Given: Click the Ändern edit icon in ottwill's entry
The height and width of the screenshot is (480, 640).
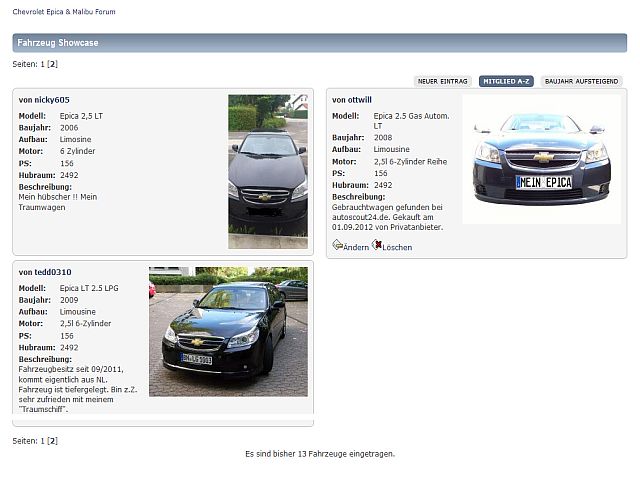Looking at the screenshot, I should tap(337, 245).
